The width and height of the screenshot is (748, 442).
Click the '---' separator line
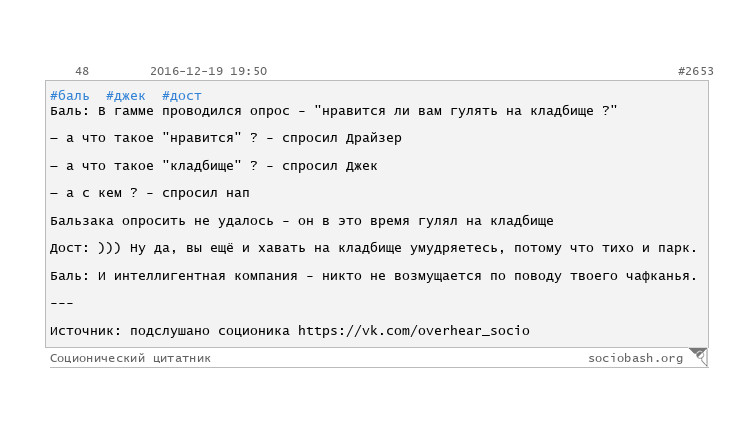tap(61, 303)
